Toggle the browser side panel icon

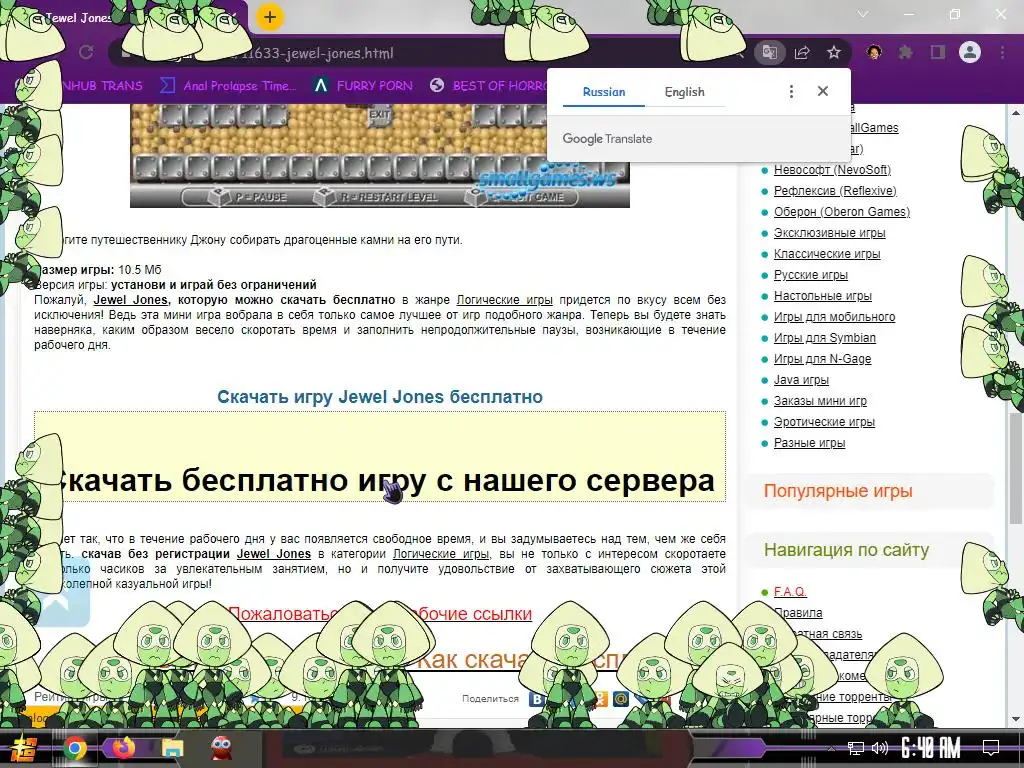pyautogui.click(x=938, y=52)
